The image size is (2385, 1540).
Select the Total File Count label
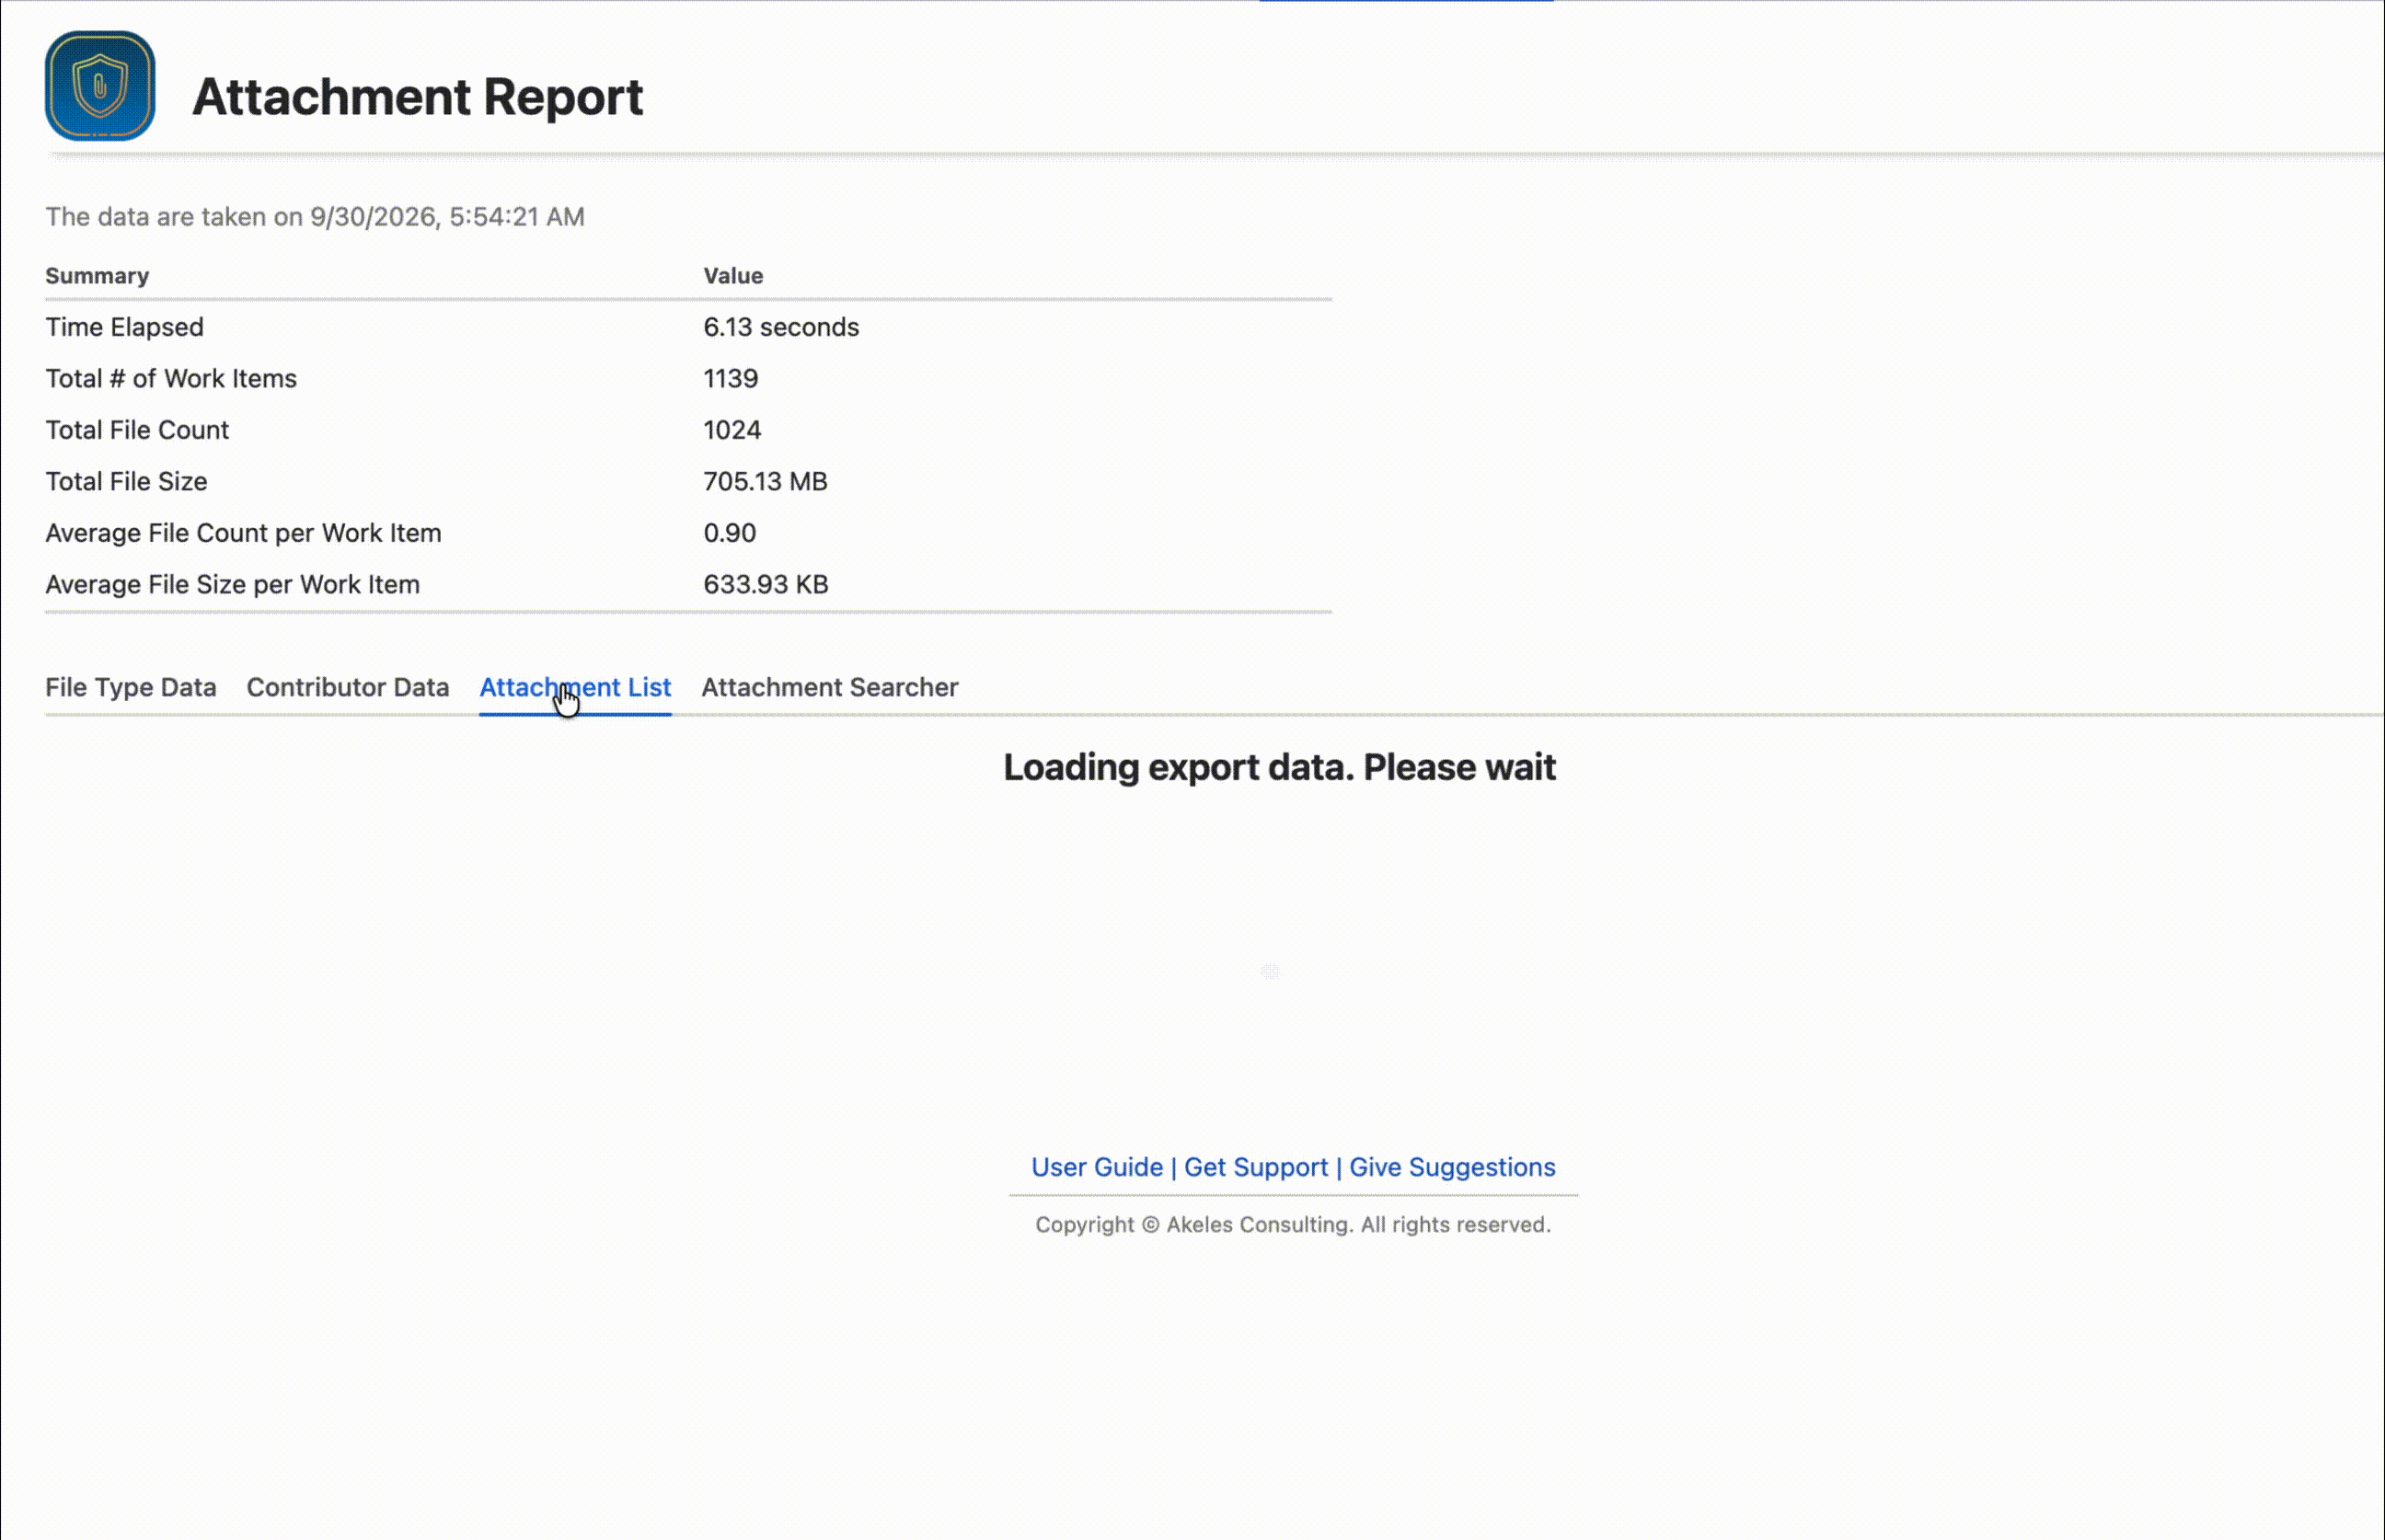[137, 430]
